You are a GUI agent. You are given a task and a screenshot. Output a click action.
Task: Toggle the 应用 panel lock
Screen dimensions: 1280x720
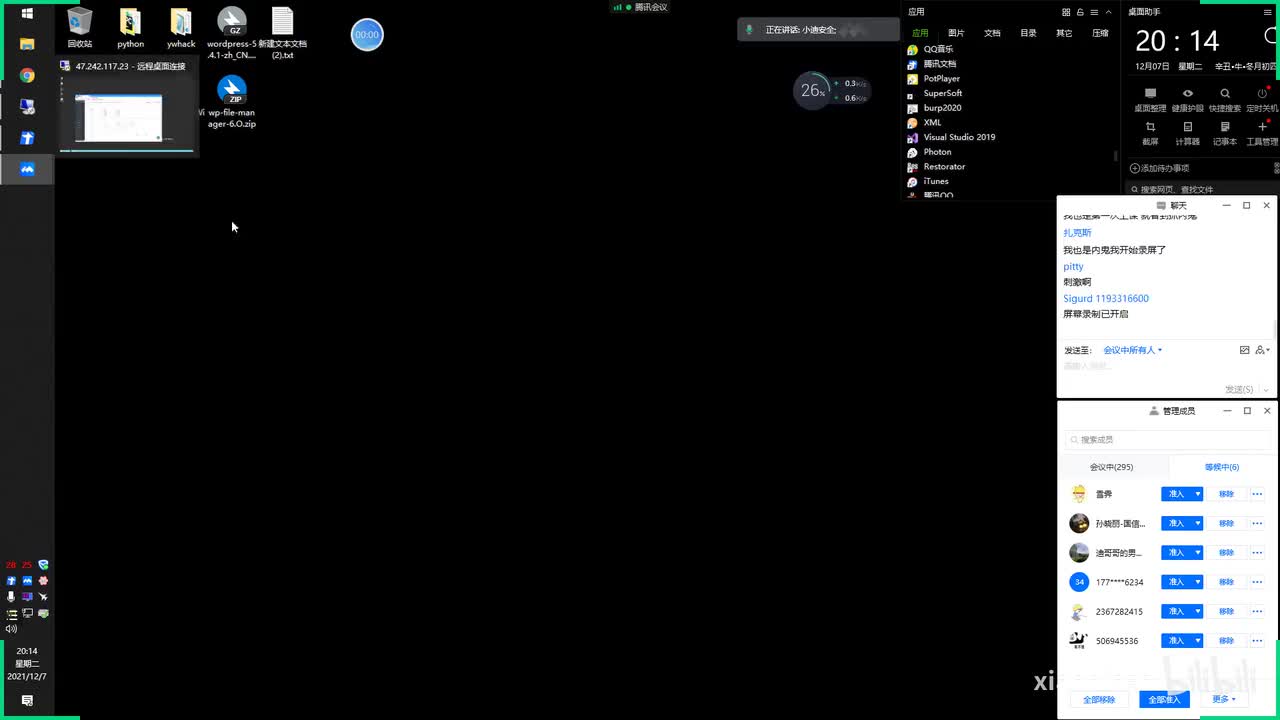point(1080,12)
